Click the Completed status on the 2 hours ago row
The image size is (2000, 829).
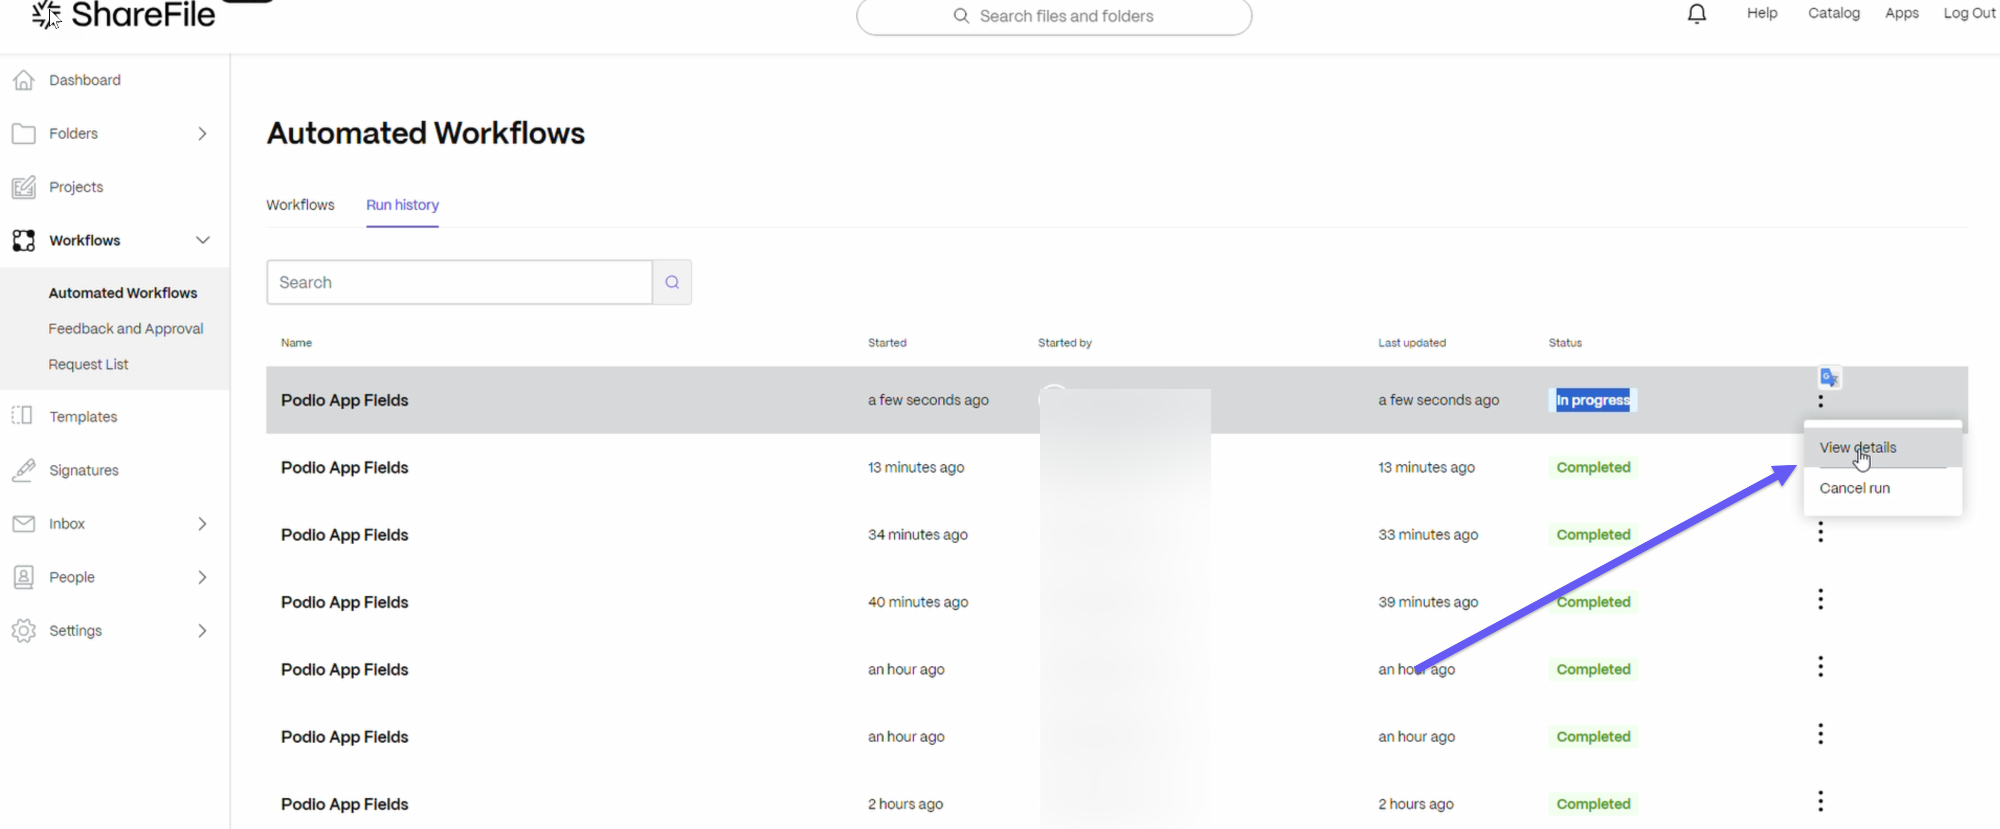click(1593, 804)
